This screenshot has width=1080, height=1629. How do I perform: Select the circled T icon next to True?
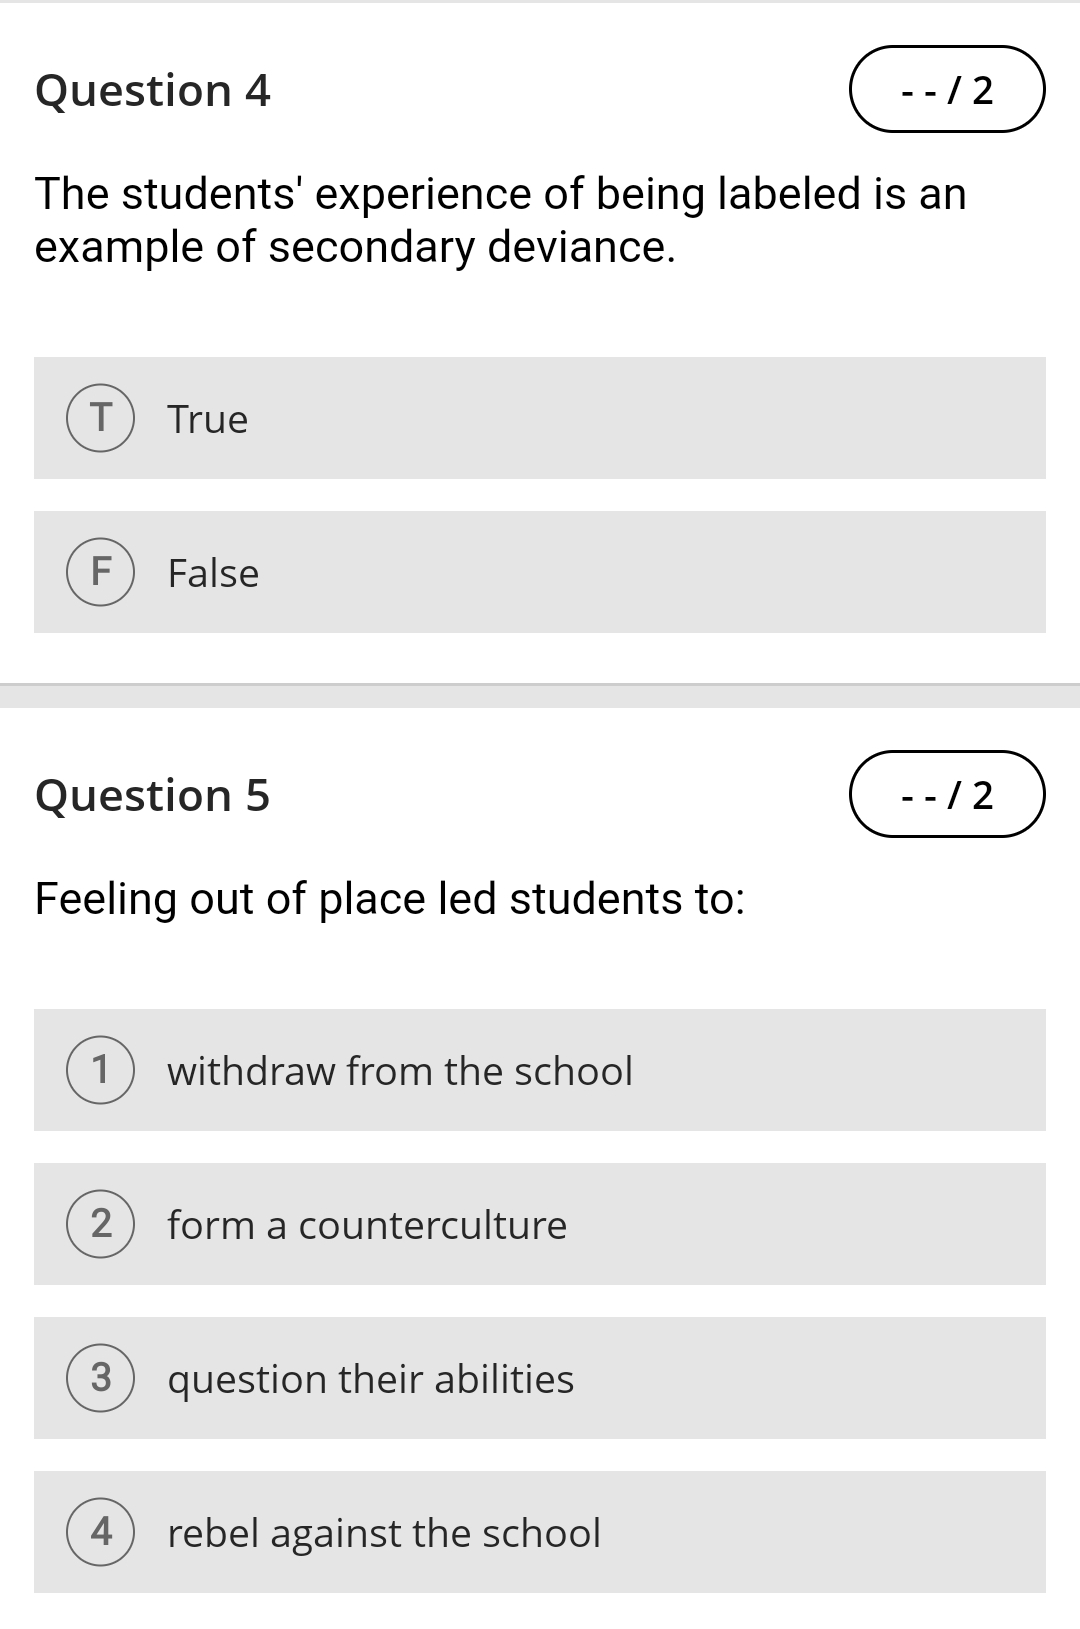[99, 419]
